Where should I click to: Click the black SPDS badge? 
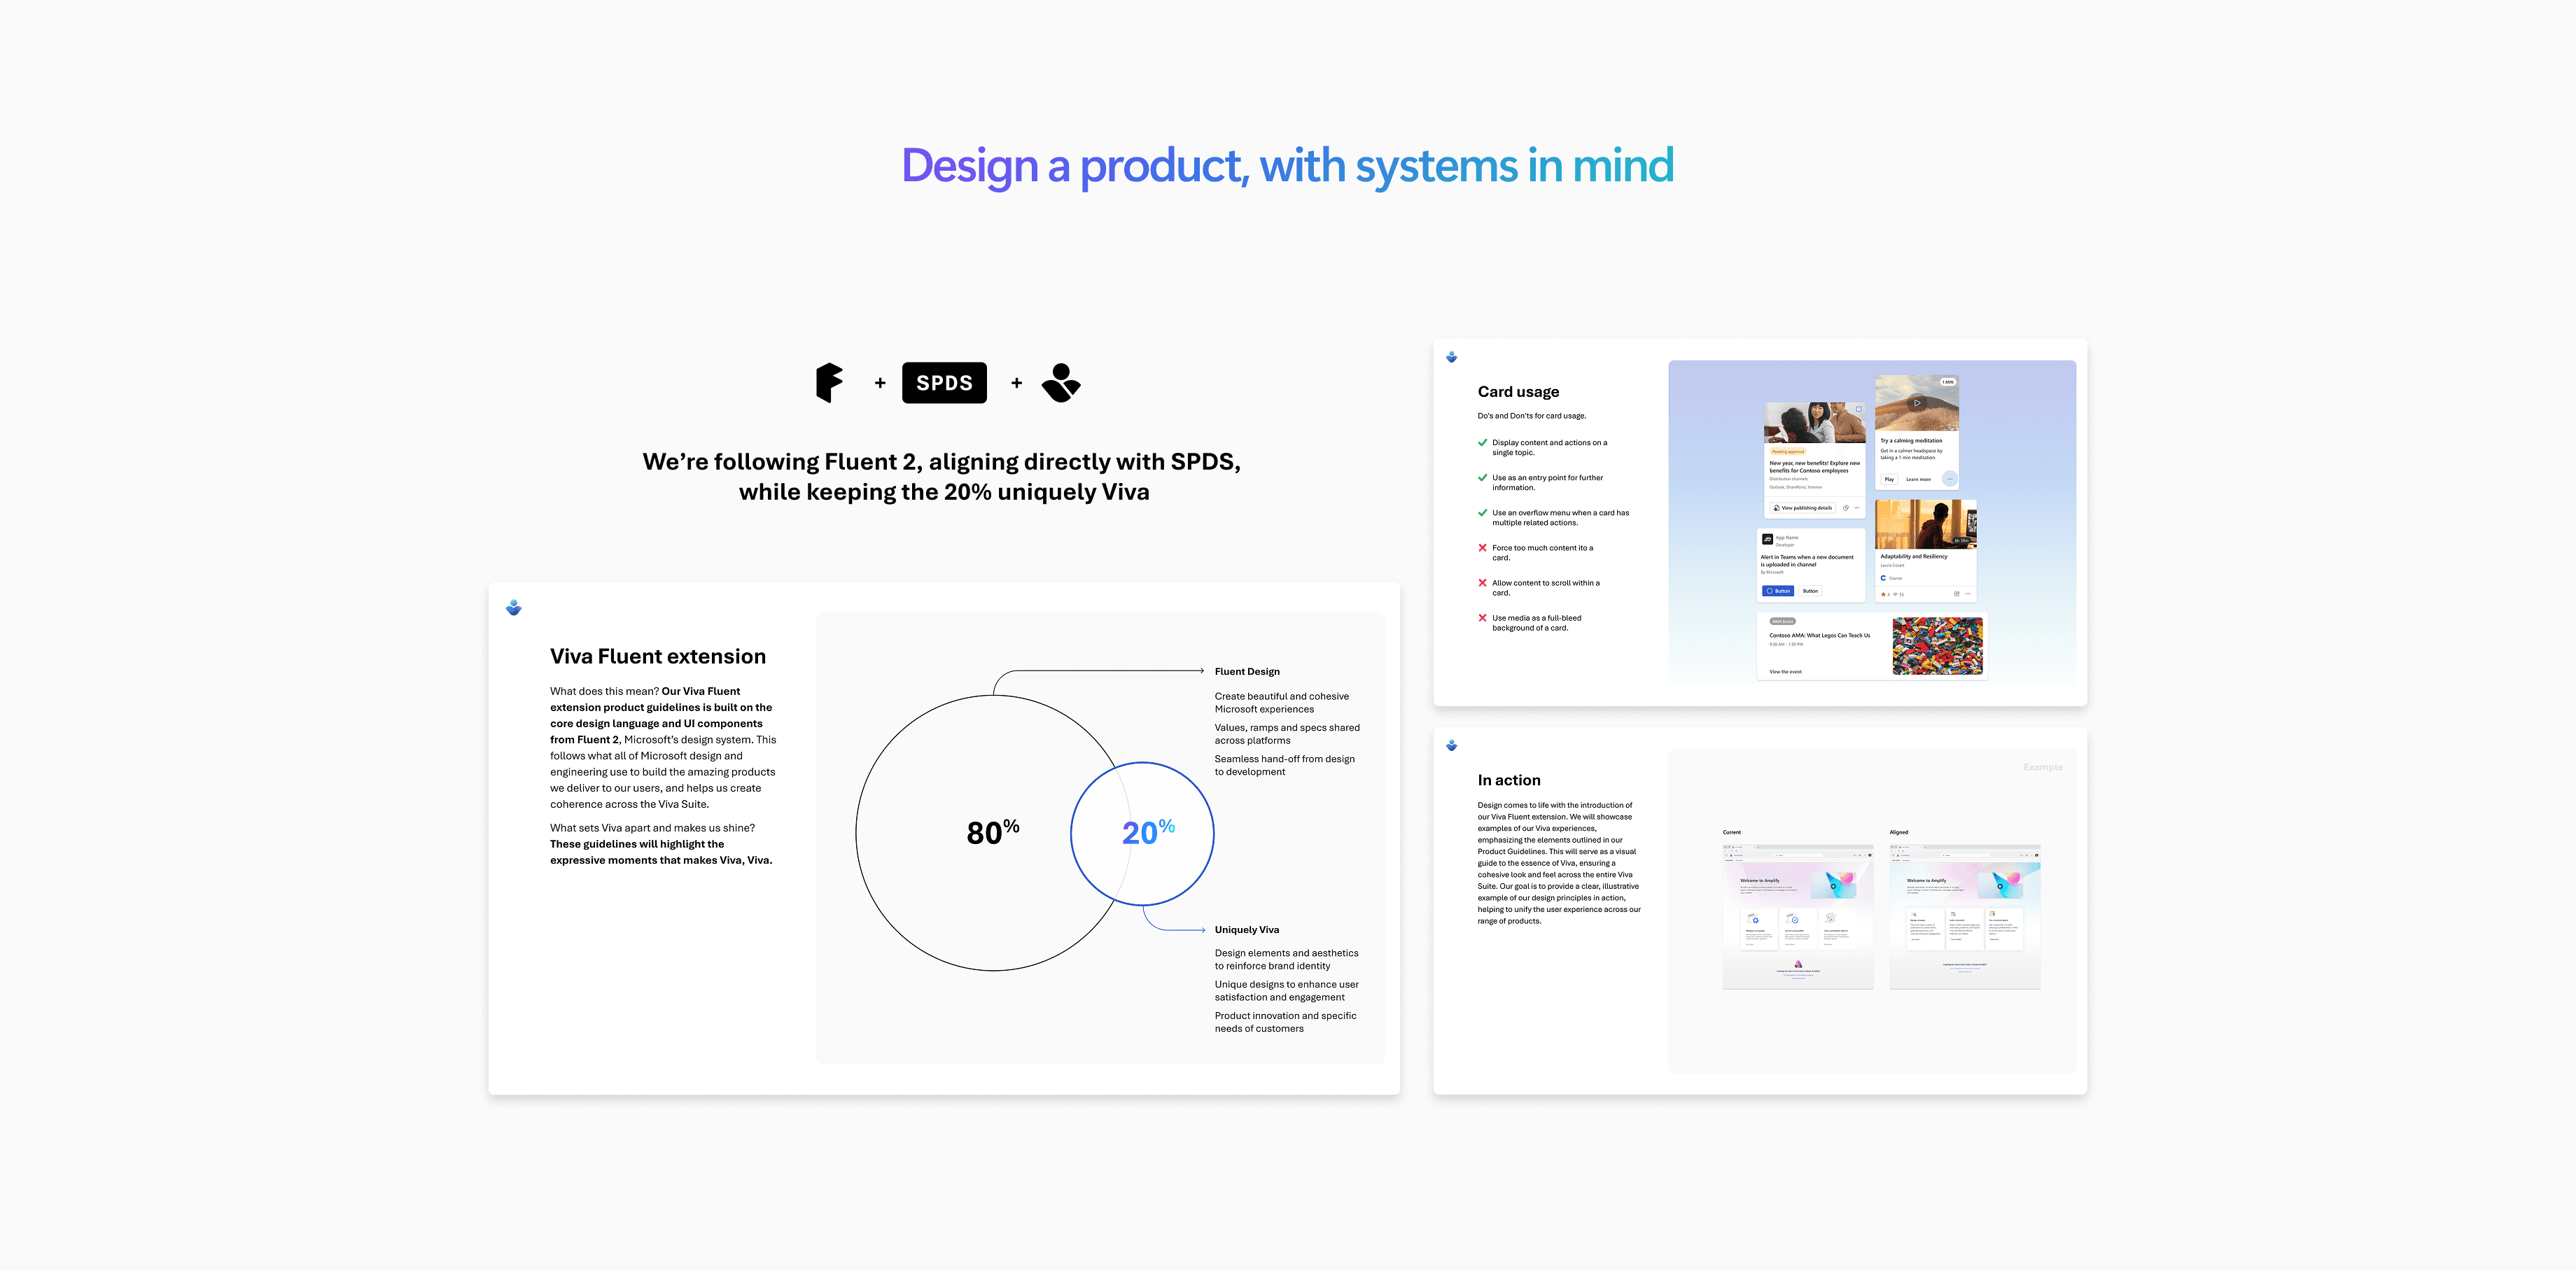tap(944, 383)
